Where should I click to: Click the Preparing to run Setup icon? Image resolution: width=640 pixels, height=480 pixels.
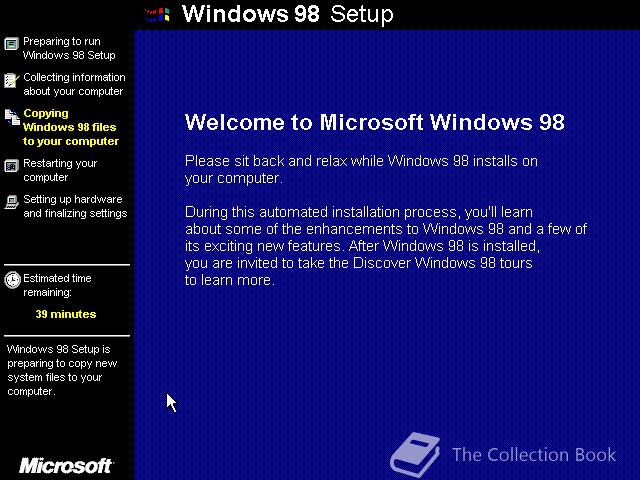pos(11,44)
